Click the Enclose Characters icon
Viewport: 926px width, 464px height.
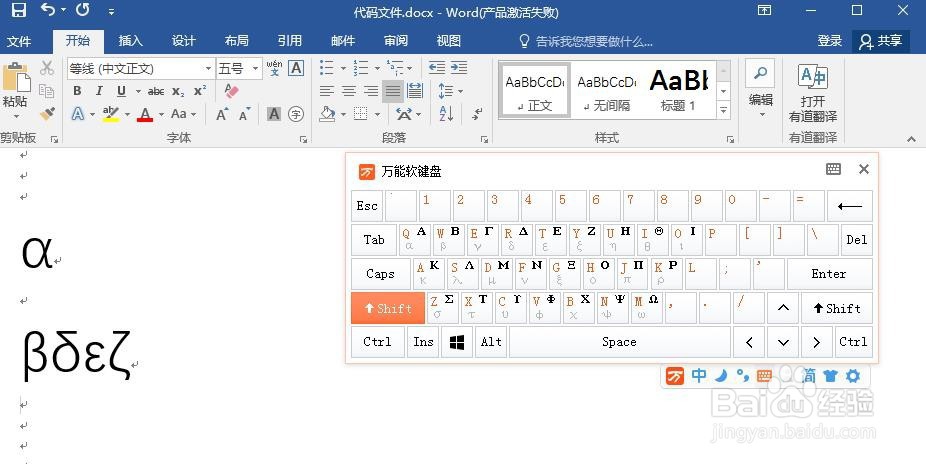(x=296, y=114)
